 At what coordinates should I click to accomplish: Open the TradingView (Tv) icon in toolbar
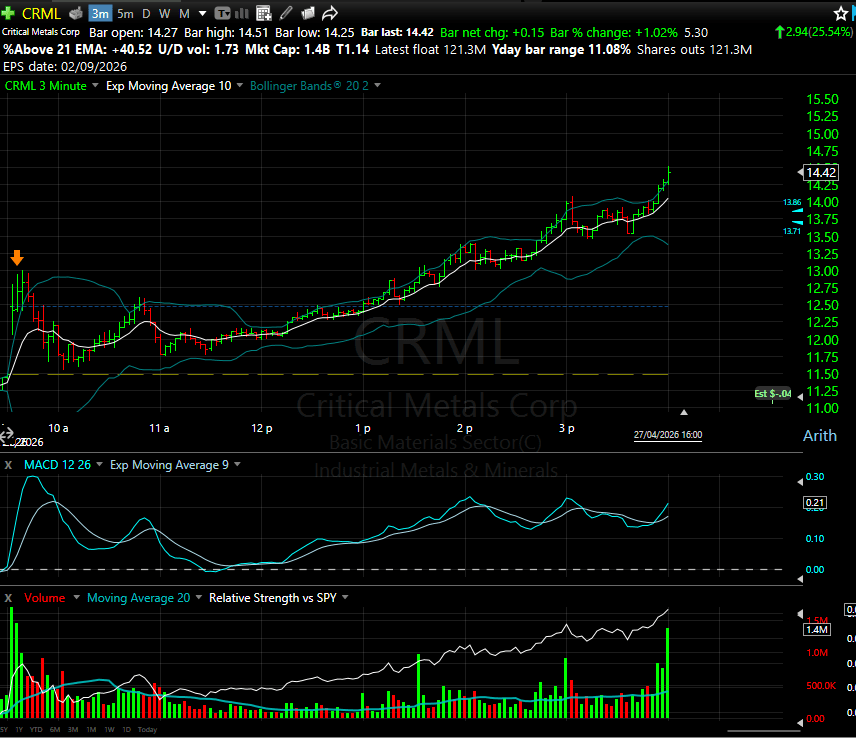pyautogui.click(x=222, y=13)
